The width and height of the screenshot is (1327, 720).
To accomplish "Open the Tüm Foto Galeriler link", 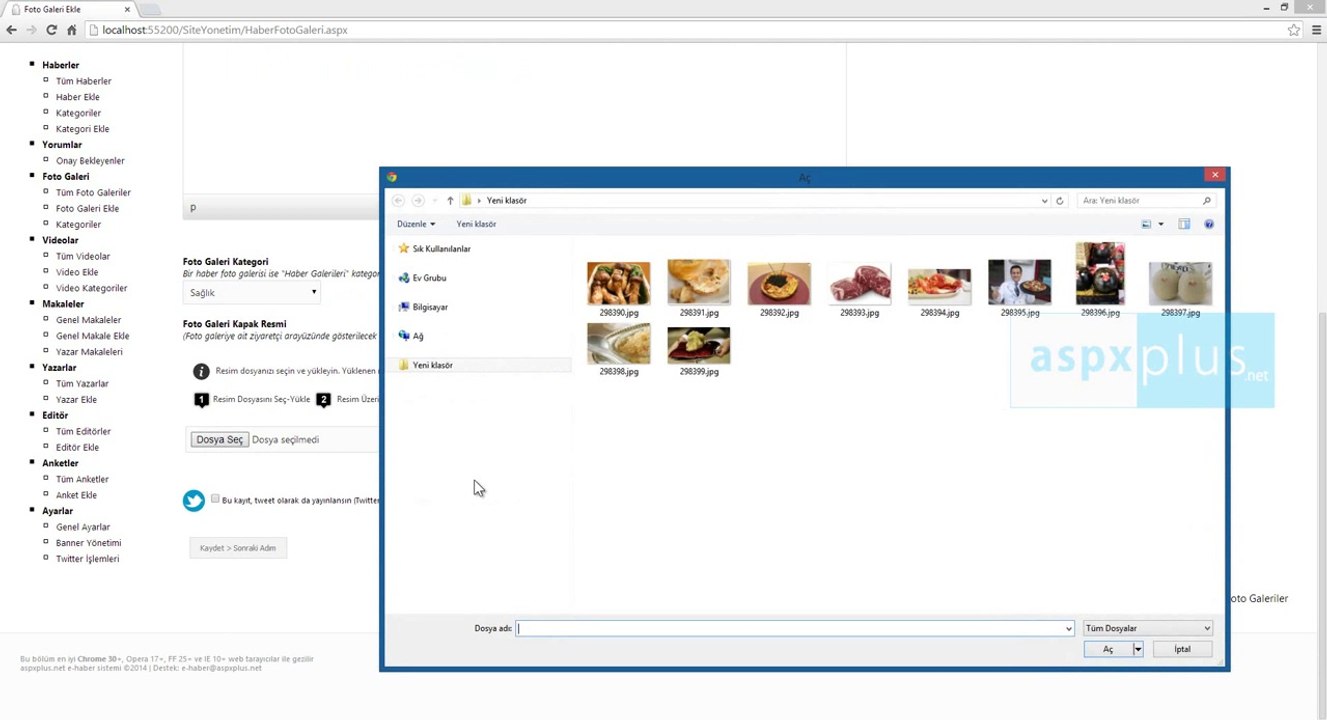I will point(94,193).
